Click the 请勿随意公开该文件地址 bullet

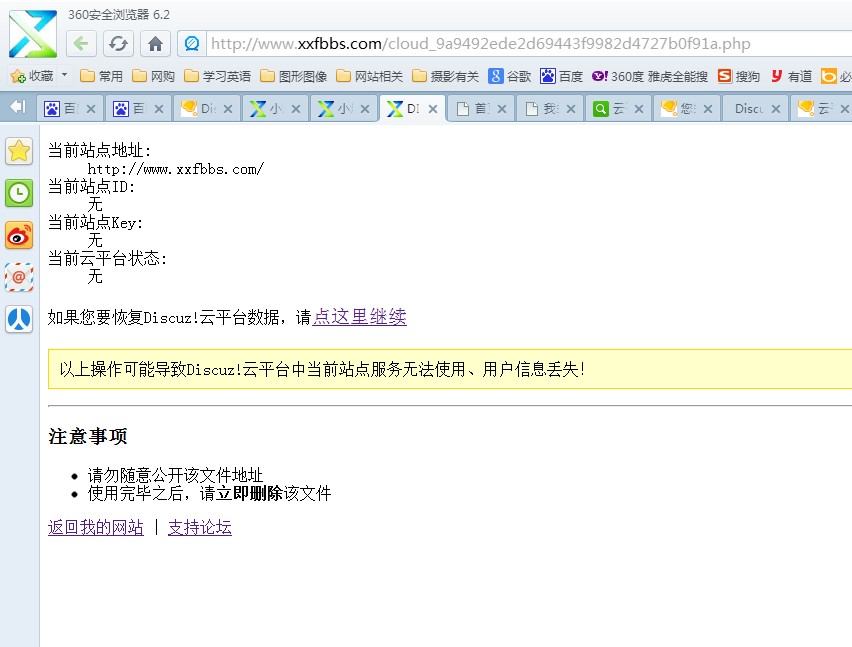(x=176, y=475)
